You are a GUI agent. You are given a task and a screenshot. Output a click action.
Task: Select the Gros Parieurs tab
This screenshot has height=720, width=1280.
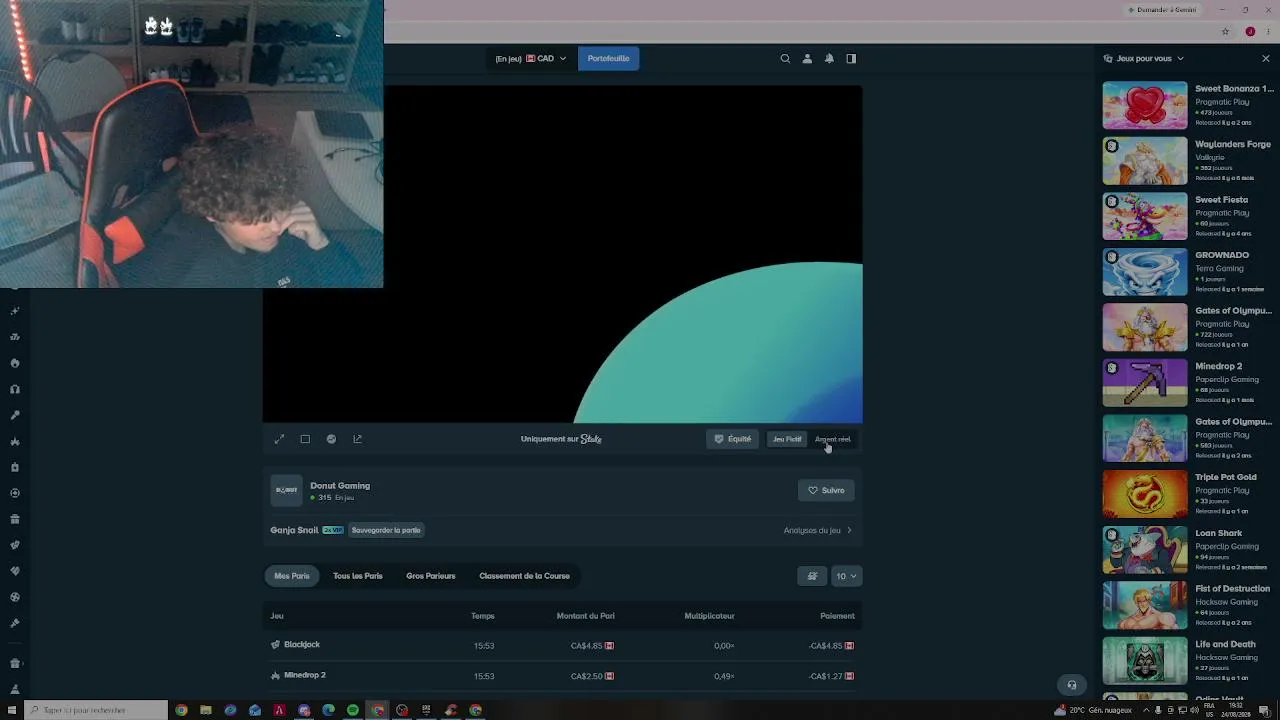tap(431, 576)
